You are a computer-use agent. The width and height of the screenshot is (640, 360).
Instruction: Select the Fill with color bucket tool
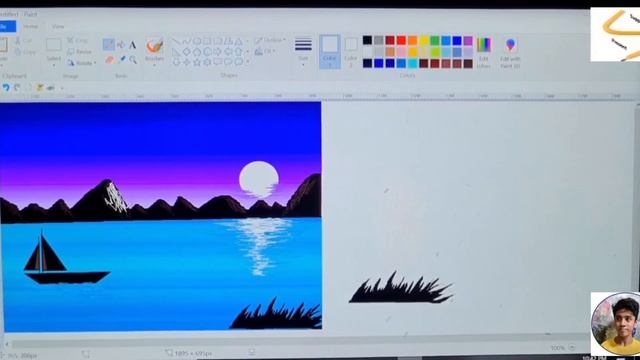pyautogui.click(x=121, y=44)
